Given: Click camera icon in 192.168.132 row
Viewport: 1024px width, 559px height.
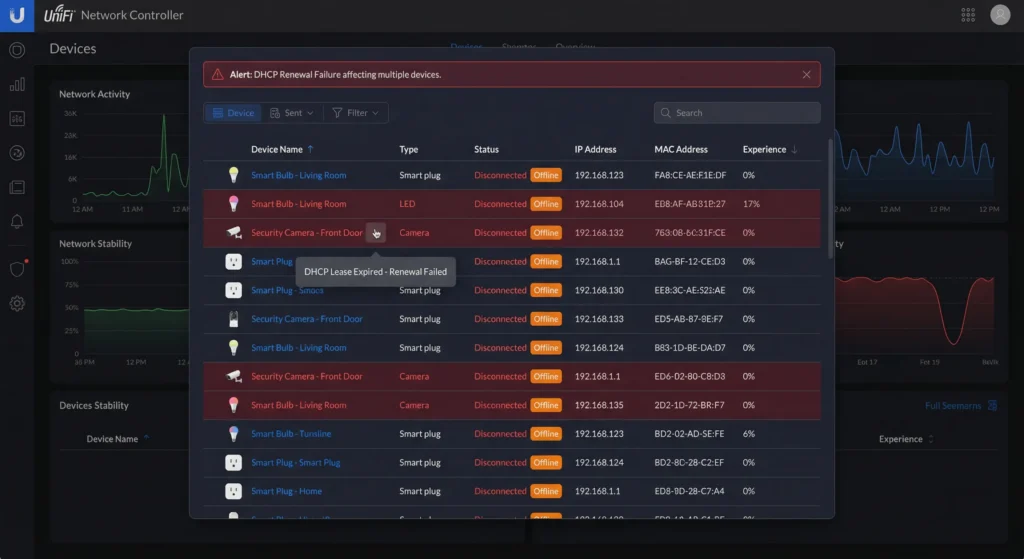Looking at the screenshot, I should point(233,232).
